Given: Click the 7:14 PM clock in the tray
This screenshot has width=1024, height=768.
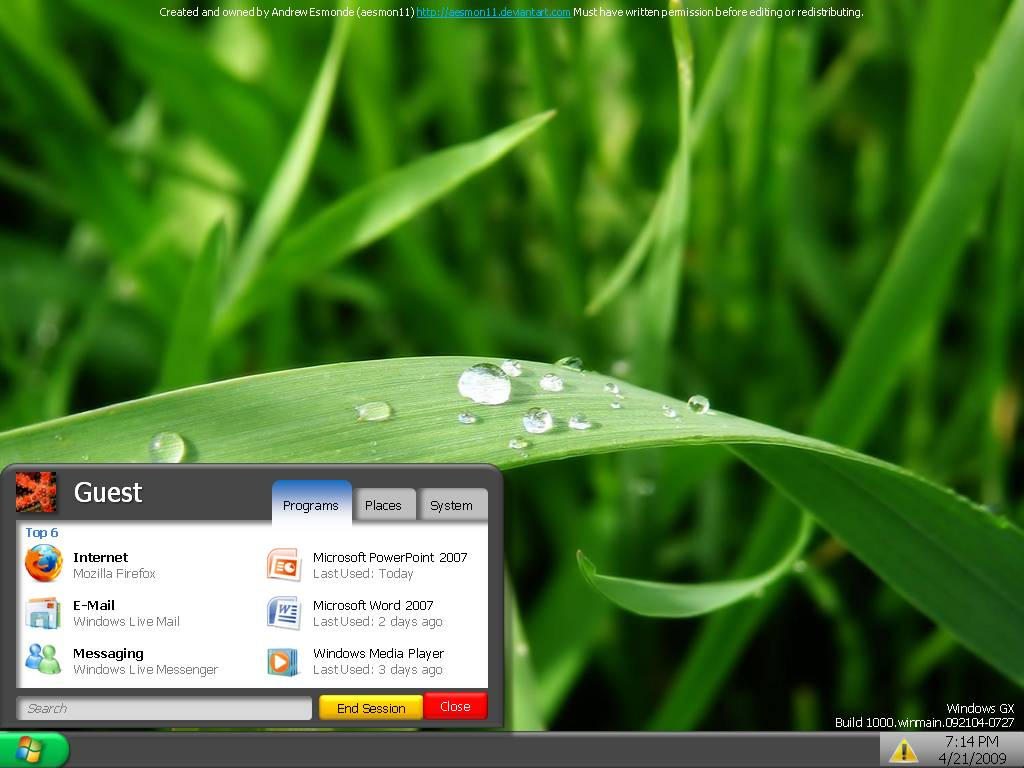Looking at the screenshot, I should point(973,742).
